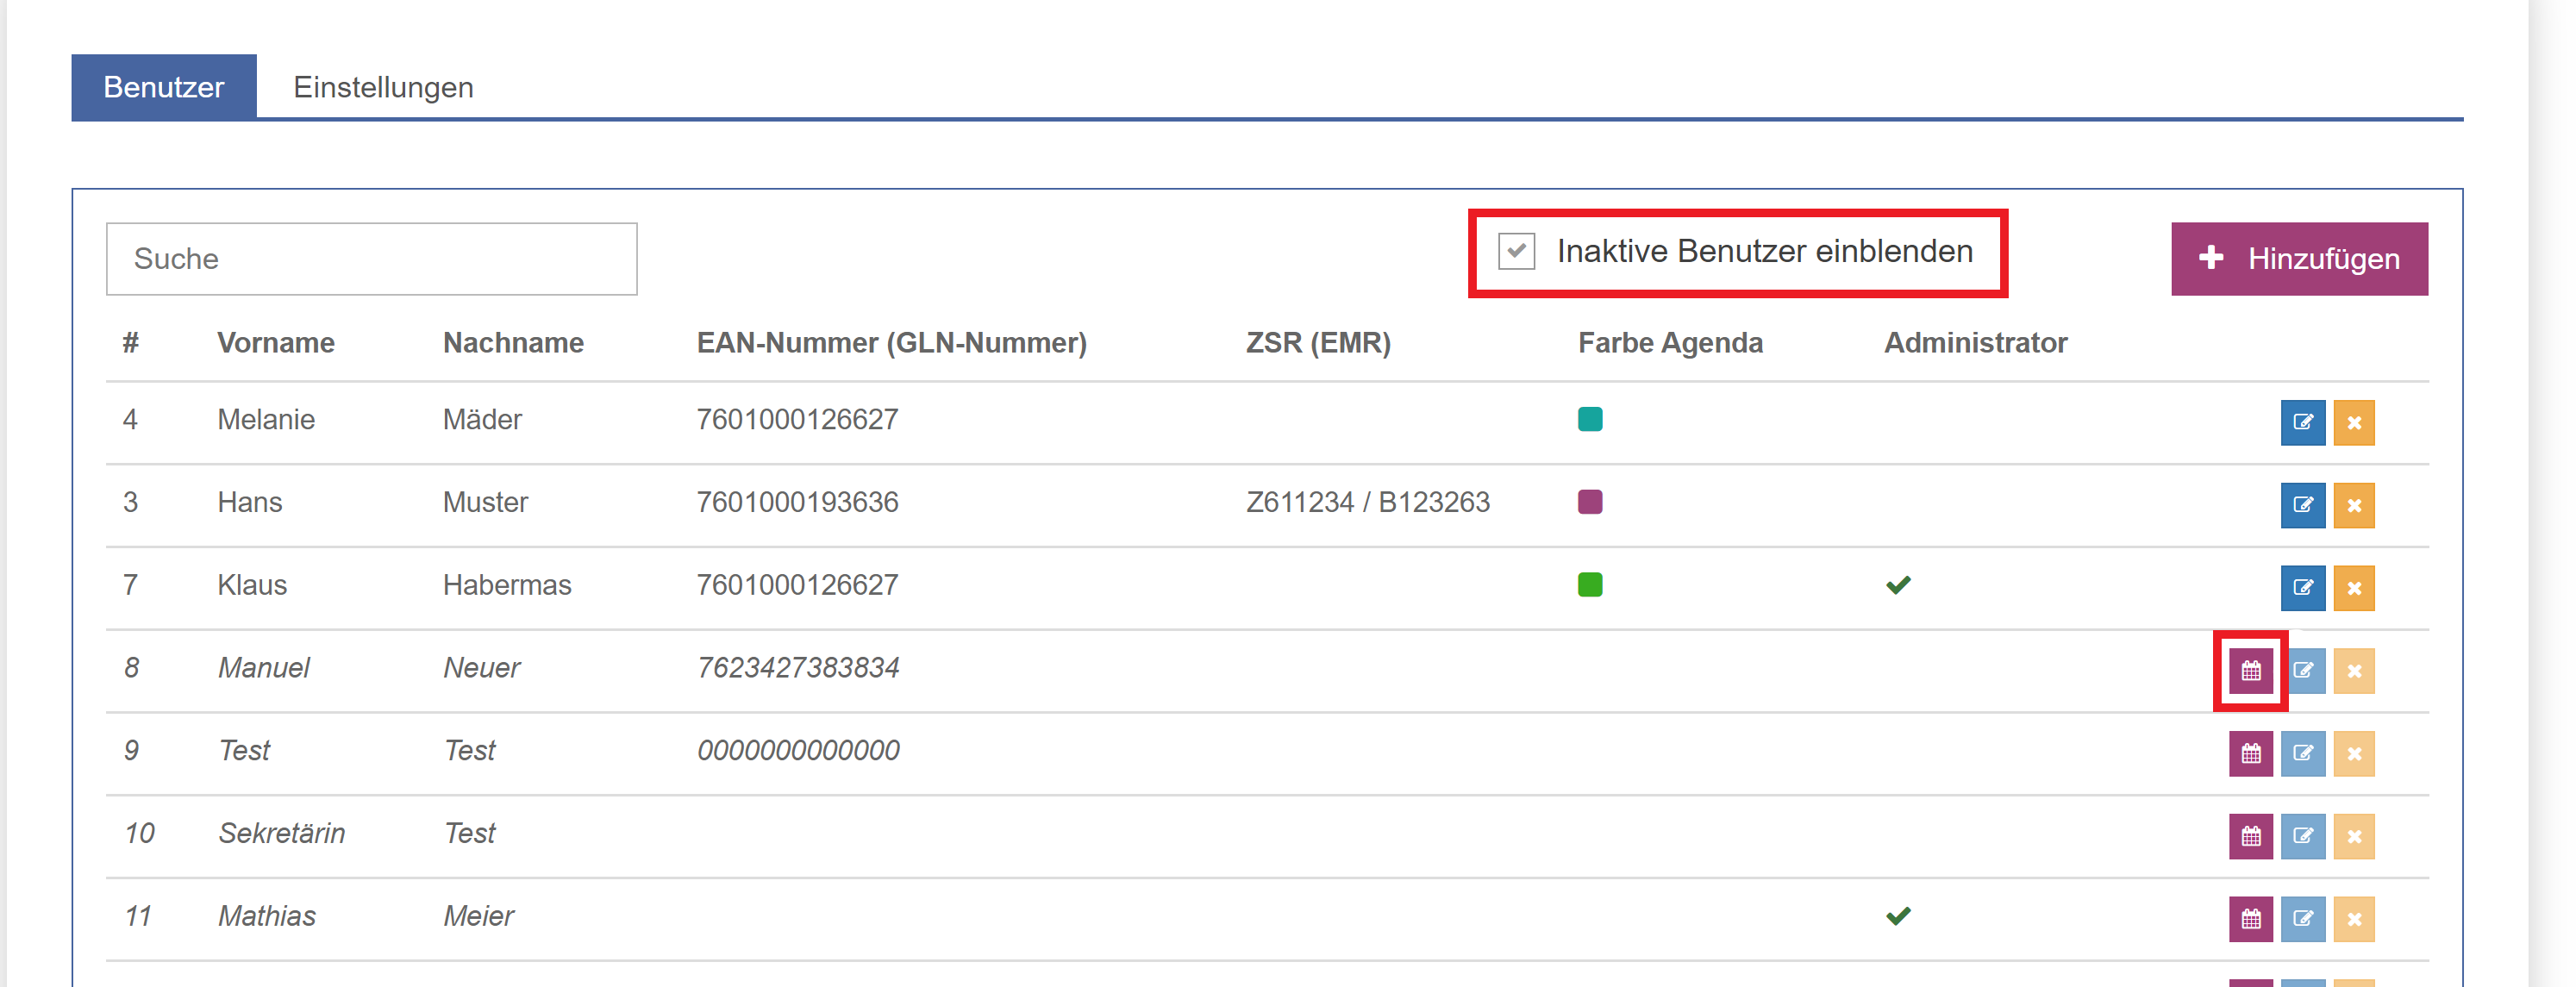Click purple agenda color of Hans
The image size is (2576, 987).
[1589, 502]
